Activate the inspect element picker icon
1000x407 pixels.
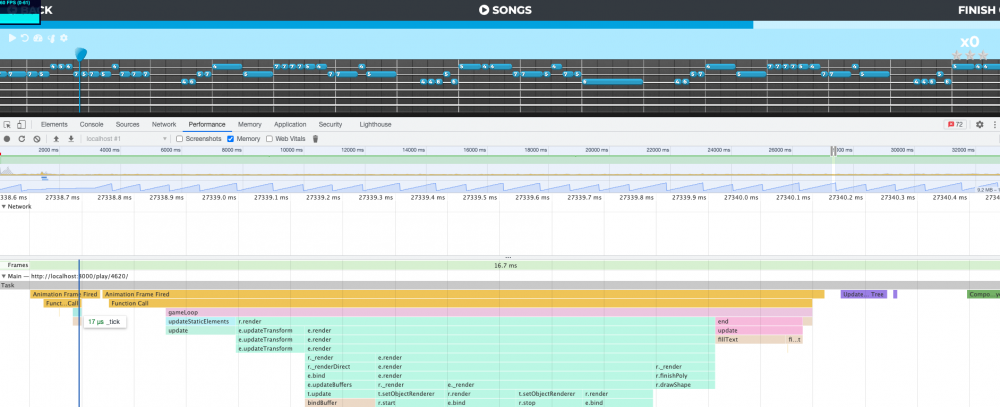coord(7,124)
